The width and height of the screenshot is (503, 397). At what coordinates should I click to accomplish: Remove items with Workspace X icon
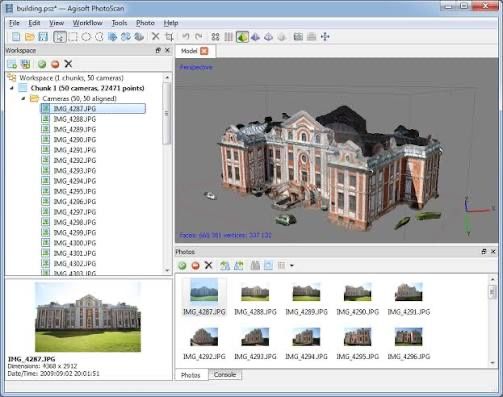click(x=68, y=64)
